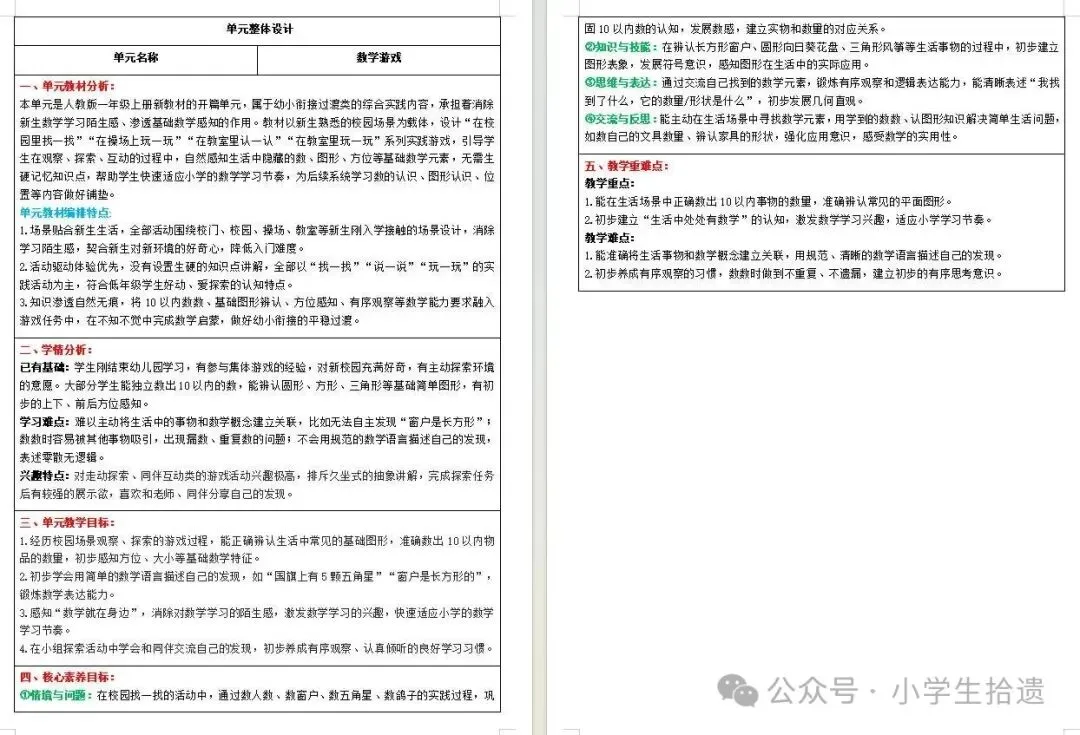Click the line starting "2.活动驱动体验优先"
1080x735 pixels.
[x=257, y=267]
